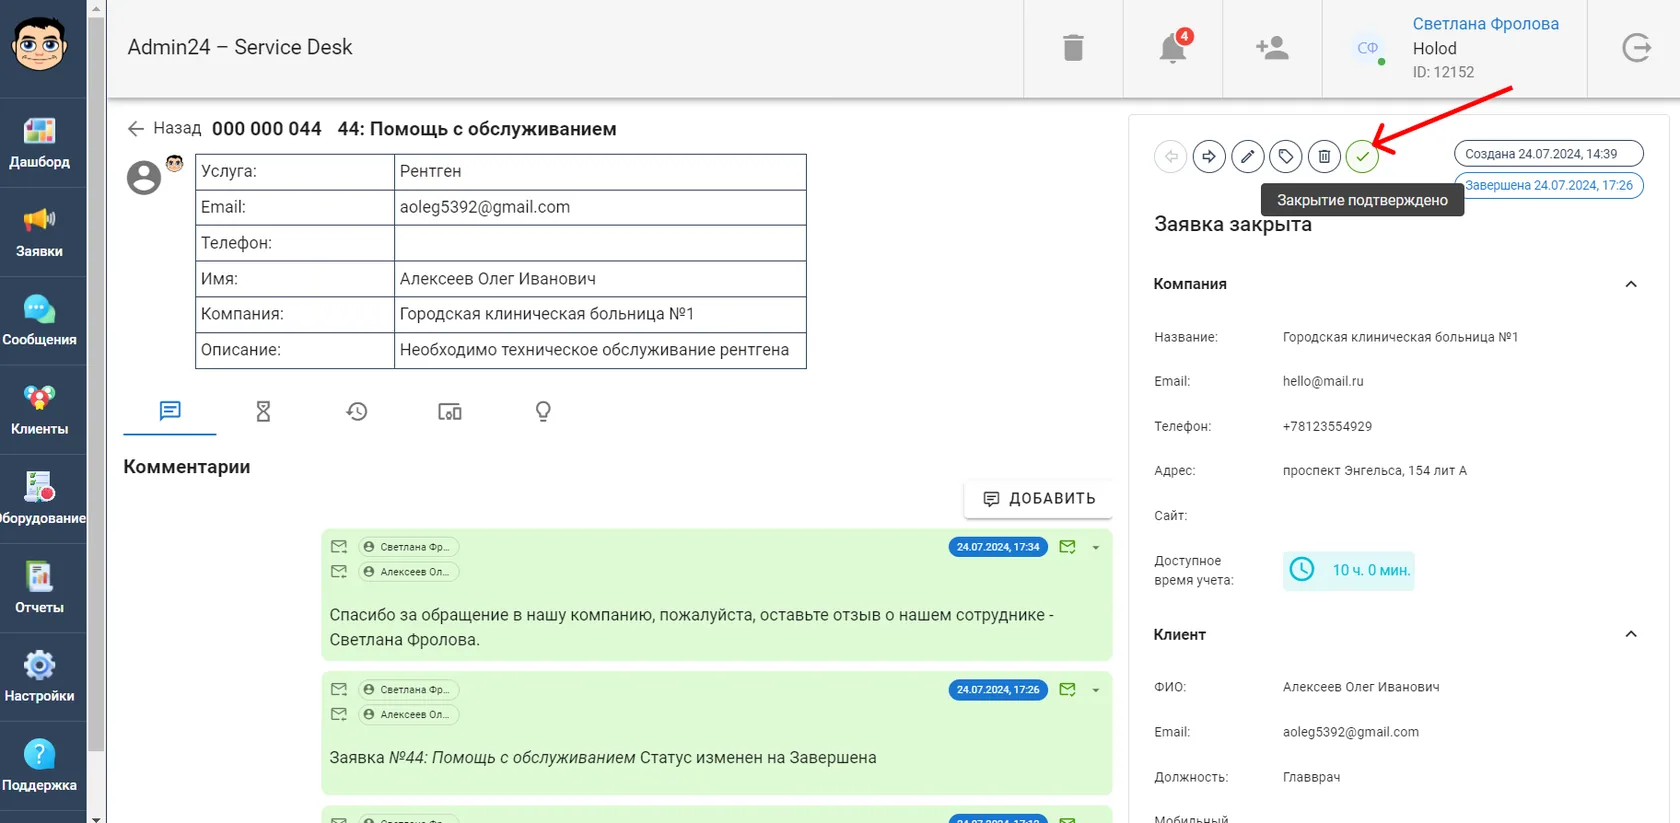Click the green mail icon on 17:34 comment
Viewport: 1680px width, 823px height.
point(1068,547)
